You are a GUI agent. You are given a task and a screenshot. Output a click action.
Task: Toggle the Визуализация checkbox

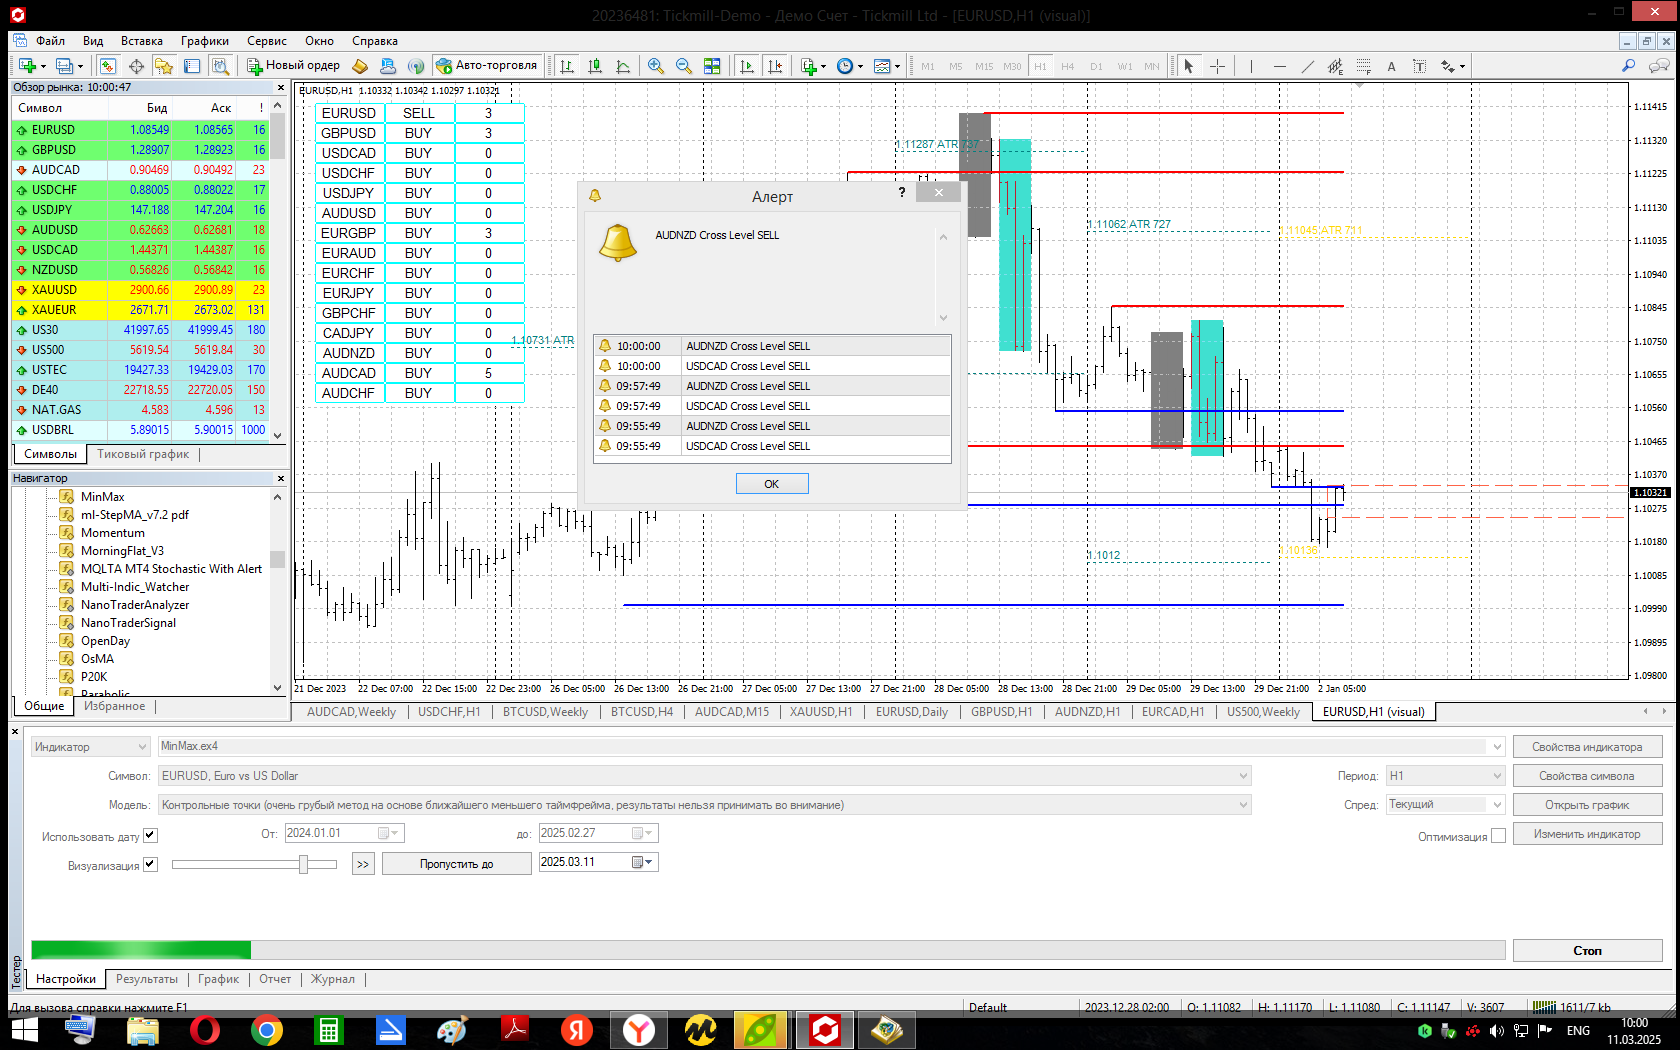(151, 865)
